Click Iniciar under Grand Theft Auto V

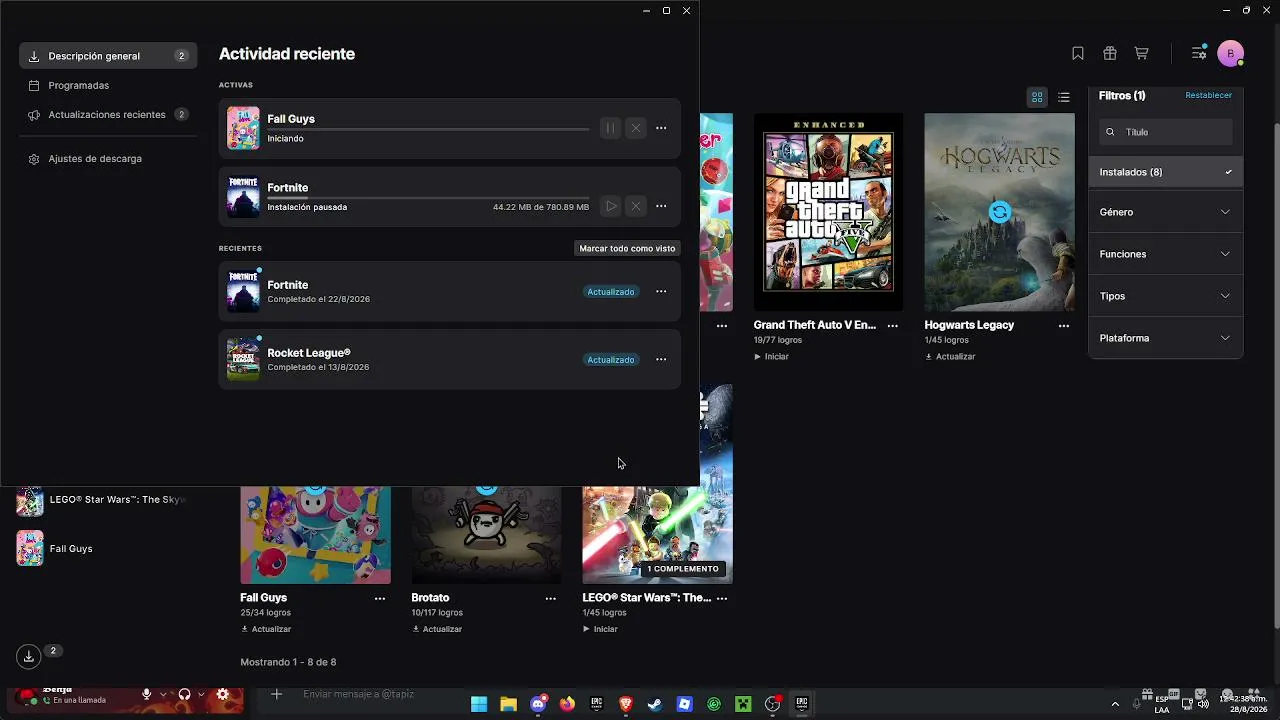click(x=771, y=357)
